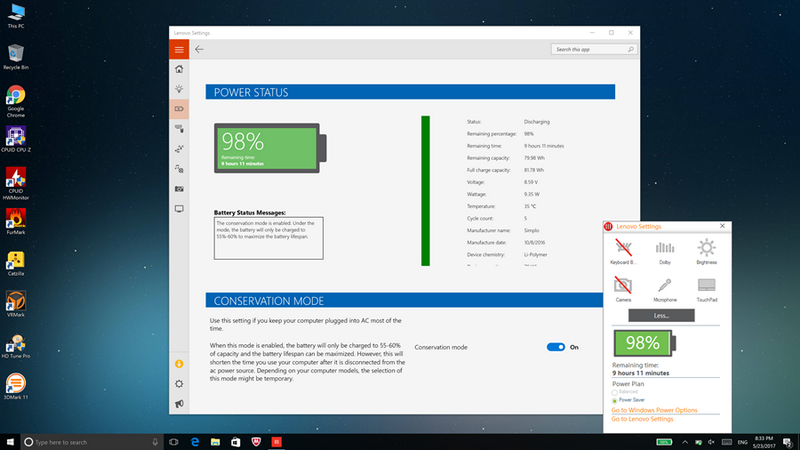Select the Catzilla desktop icon
Screen dimensions: 800x450
(16, 263)
